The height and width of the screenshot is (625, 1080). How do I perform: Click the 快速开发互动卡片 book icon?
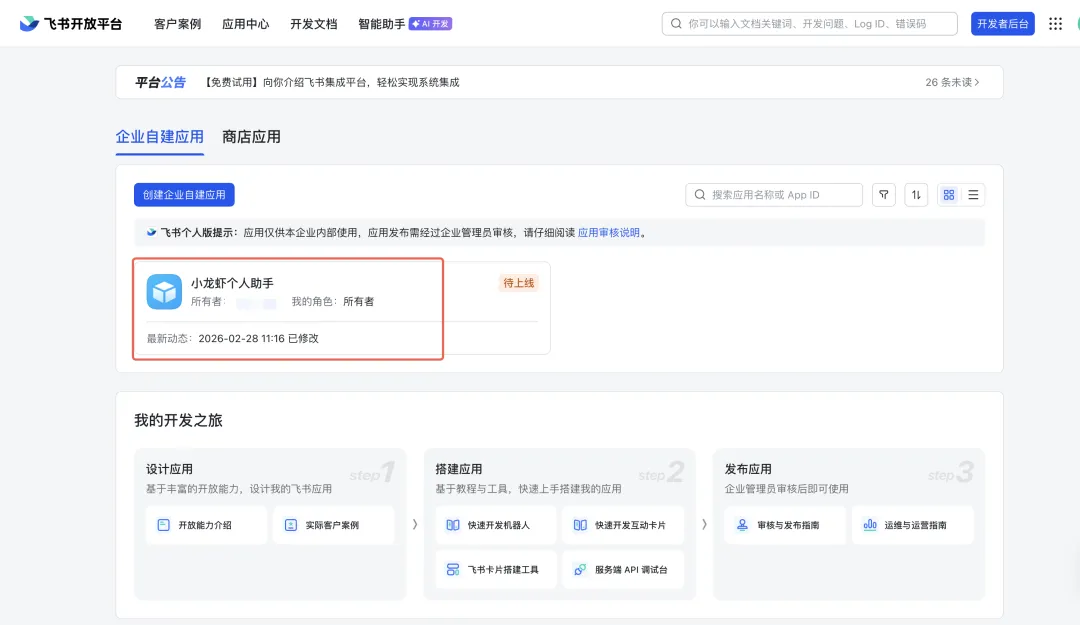pyautogui.click(x=580, y=525)
